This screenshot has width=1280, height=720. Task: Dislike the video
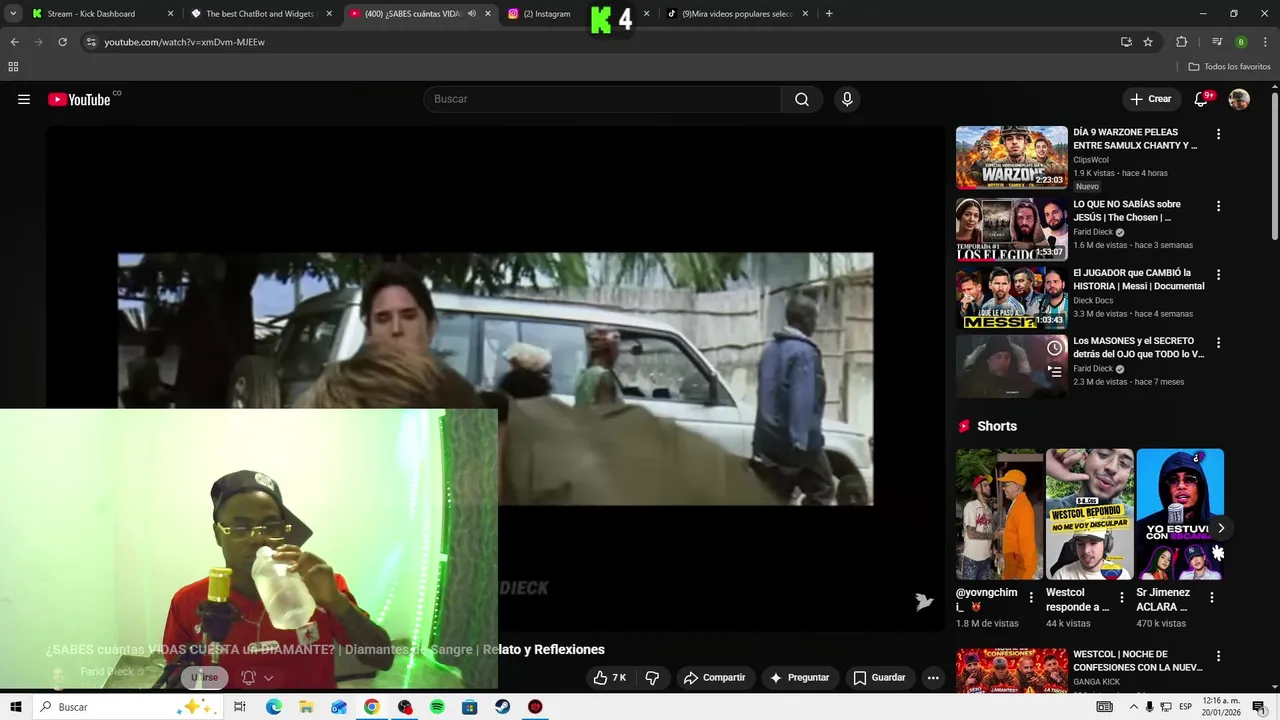(x=652, y=677)
